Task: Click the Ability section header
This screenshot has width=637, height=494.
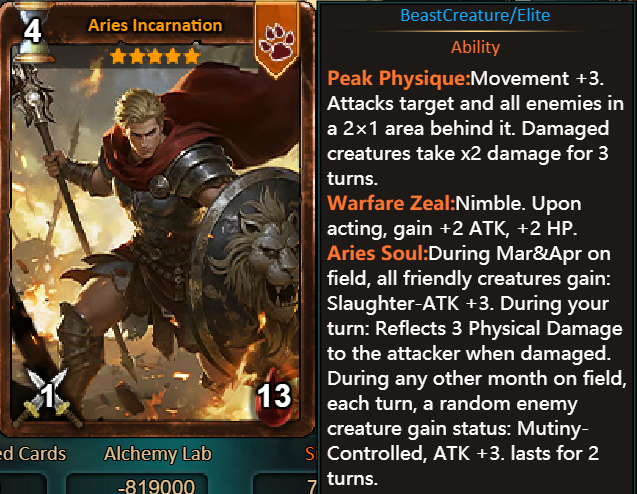Action: [475, 47]
